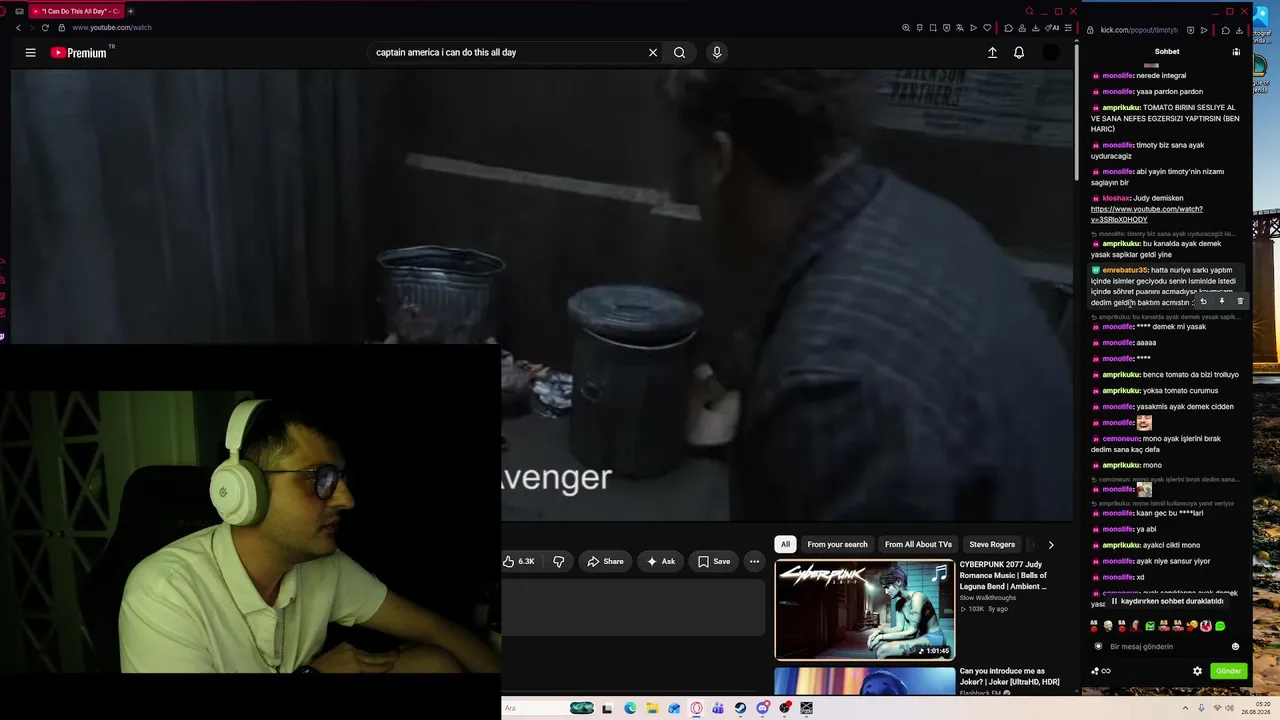Image resolution: width=1280 pixels, height=720 pixels.
Task: Click the username kloshax in chat
Action: point(1116,198)
